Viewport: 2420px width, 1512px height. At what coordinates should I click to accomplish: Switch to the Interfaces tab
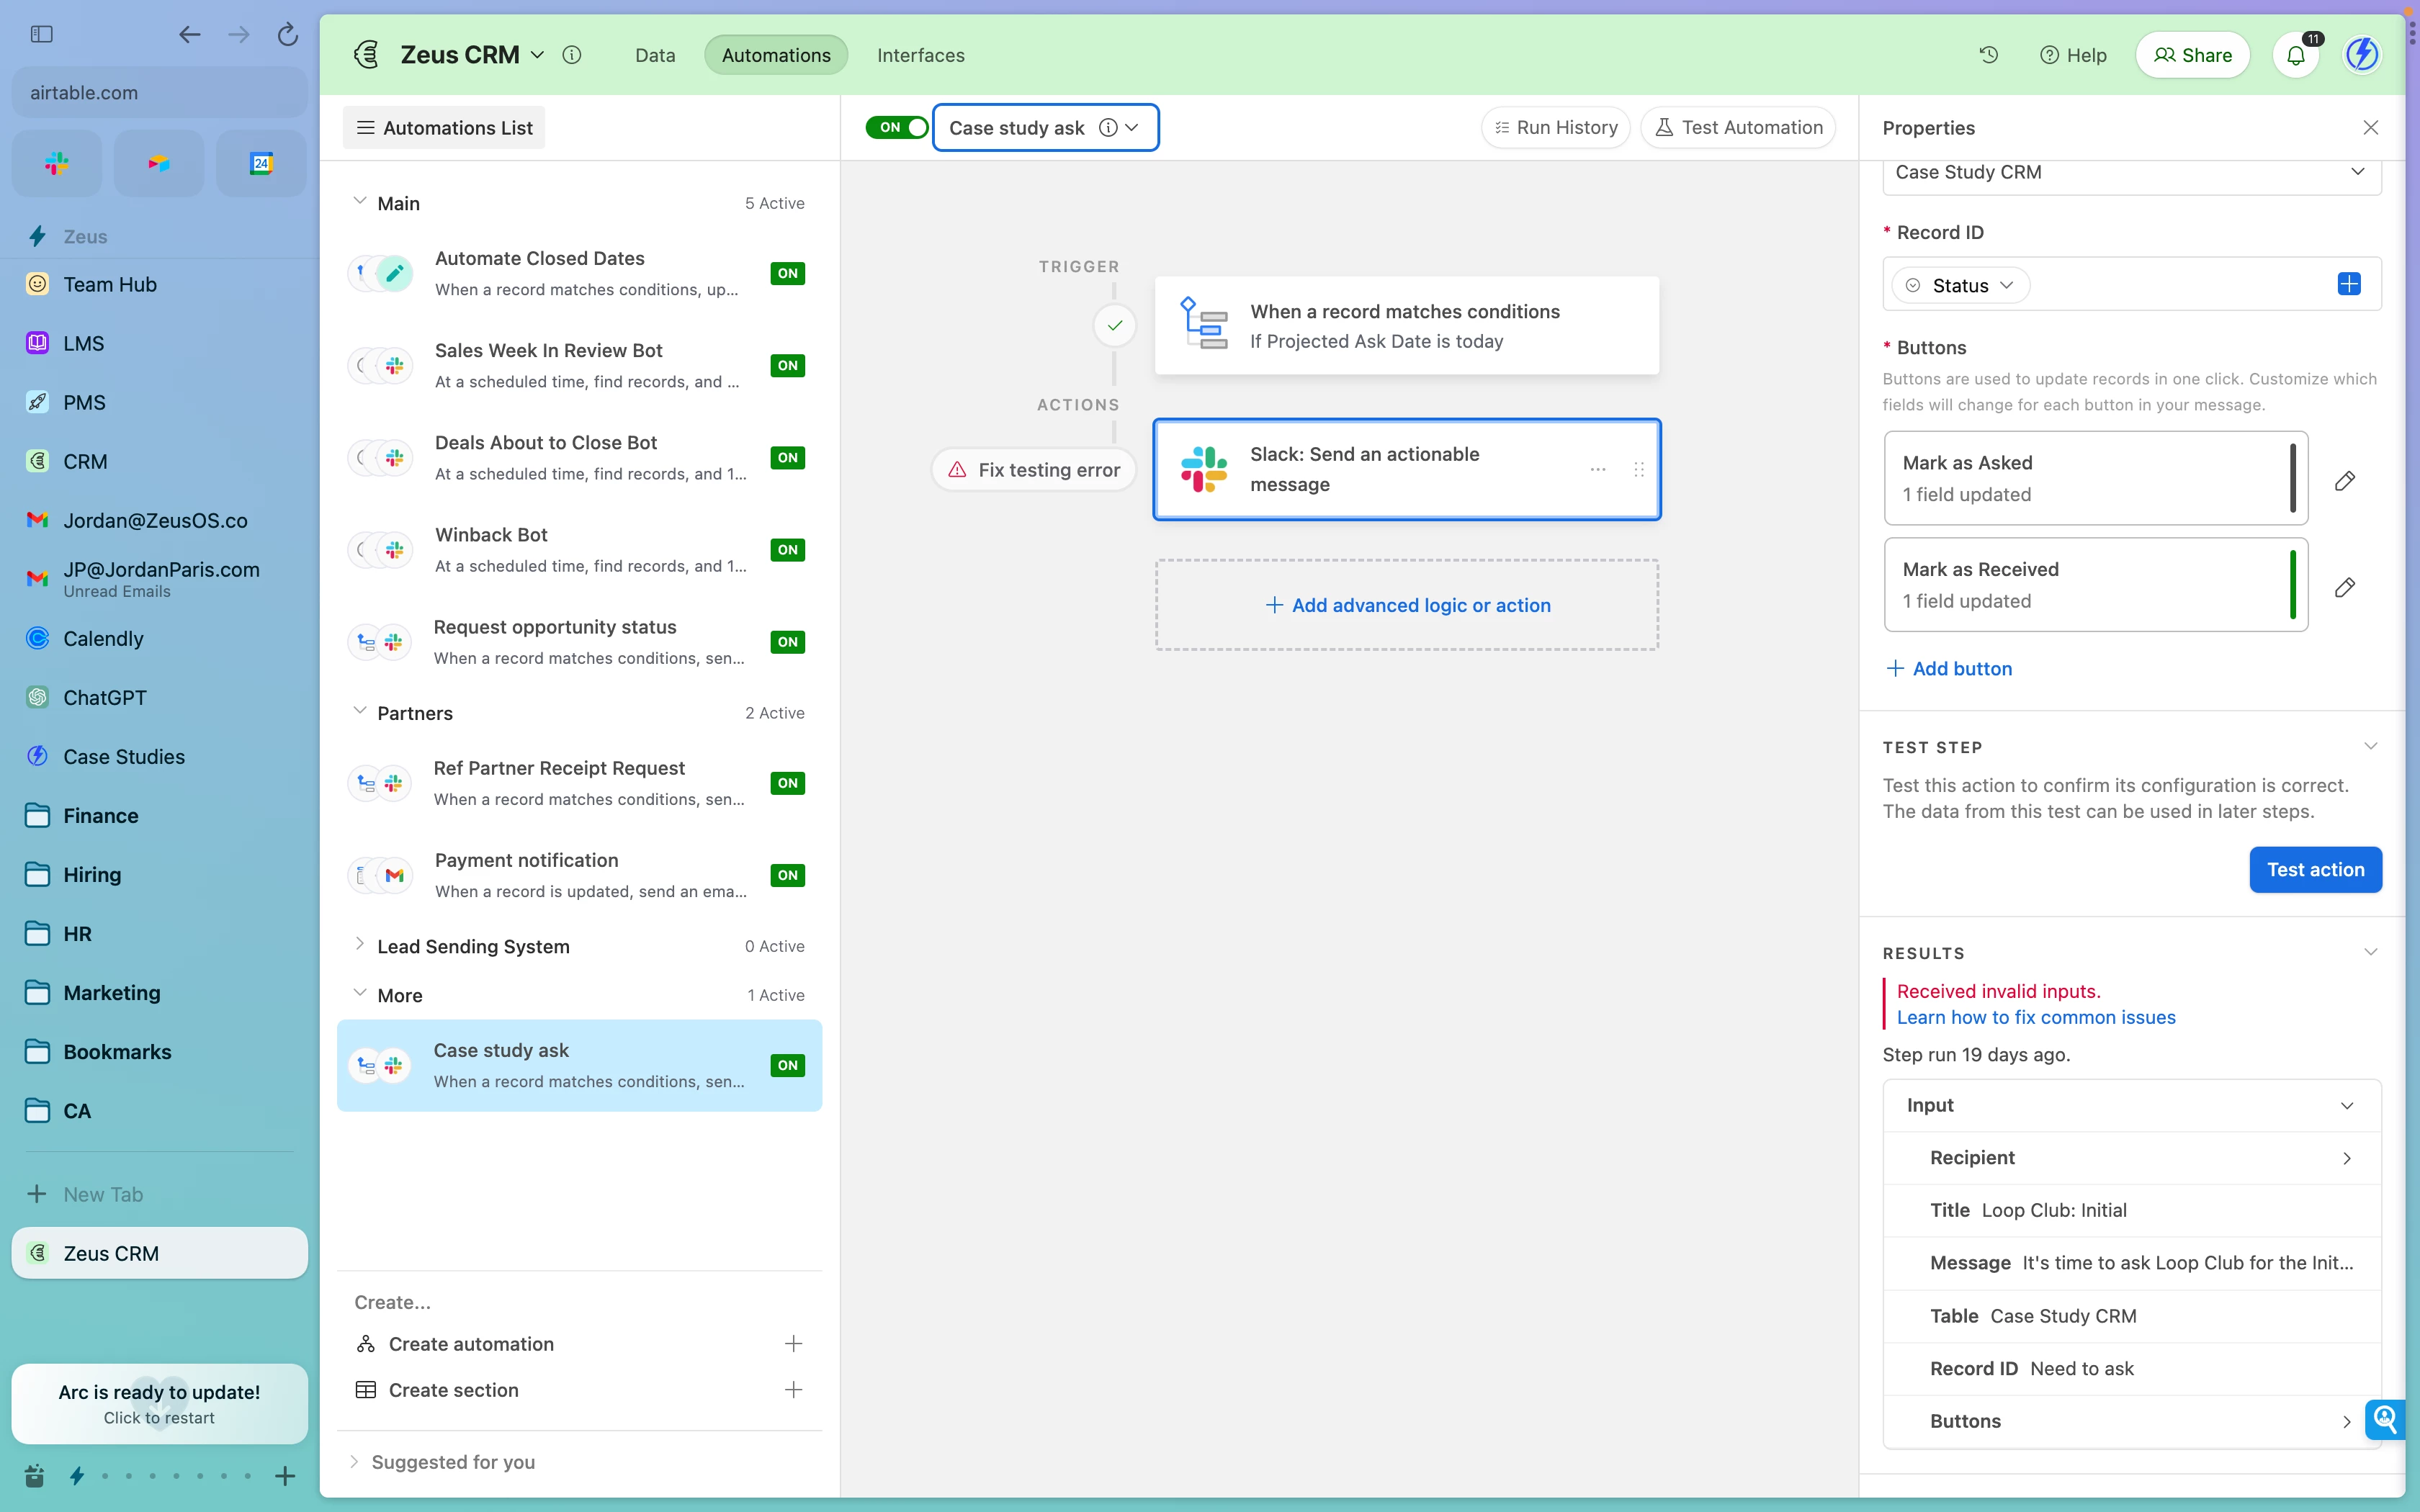[x=920, y=55]
